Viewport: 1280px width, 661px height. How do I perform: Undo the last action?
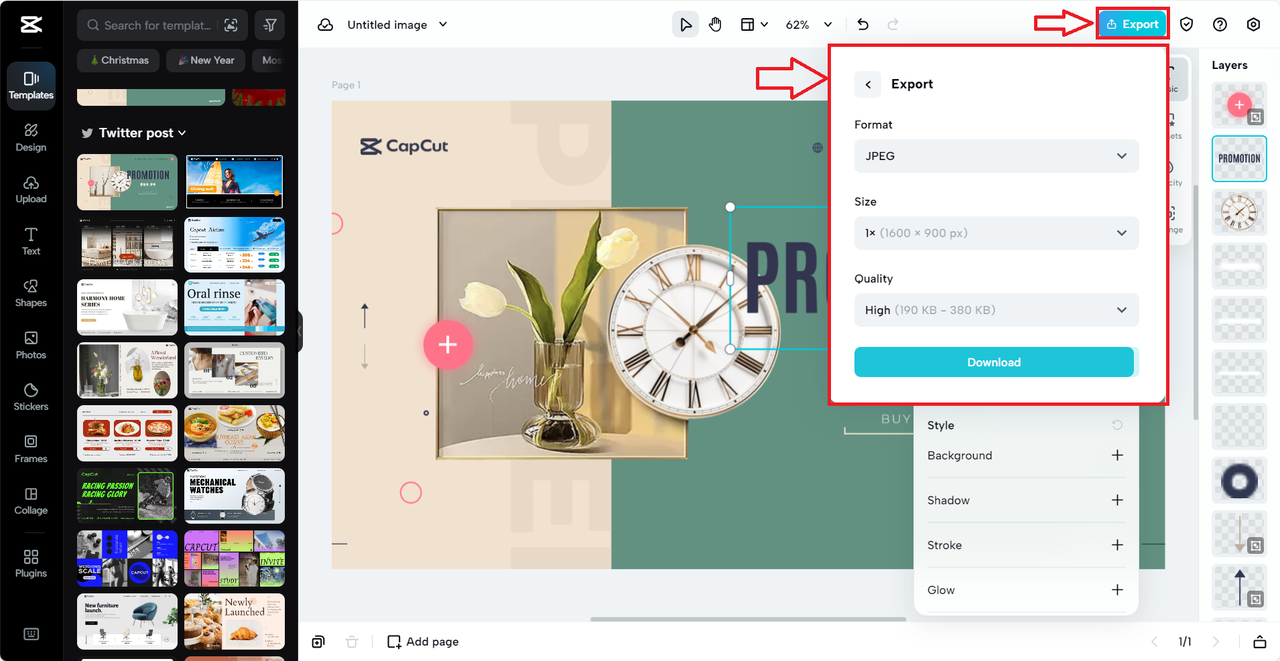(863, 25)
